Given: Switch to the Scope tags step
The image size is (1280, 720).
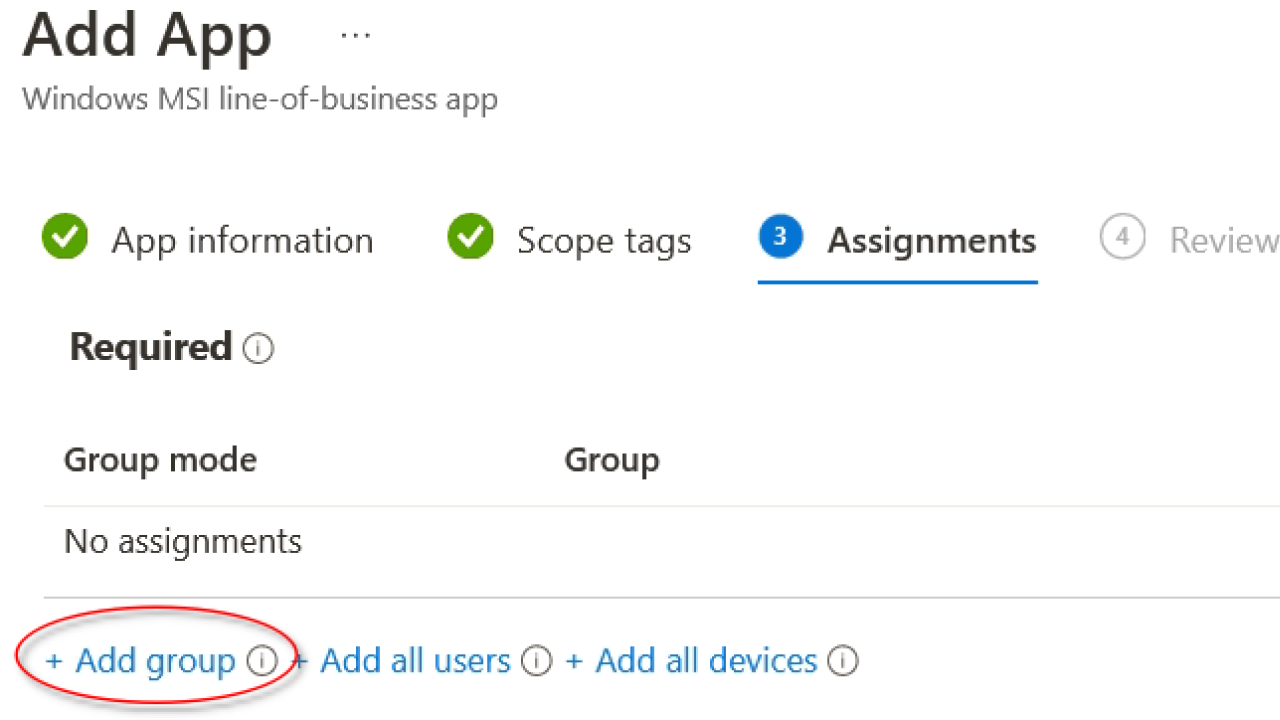Looking at the screenshot, I should (x=604, y=241).
